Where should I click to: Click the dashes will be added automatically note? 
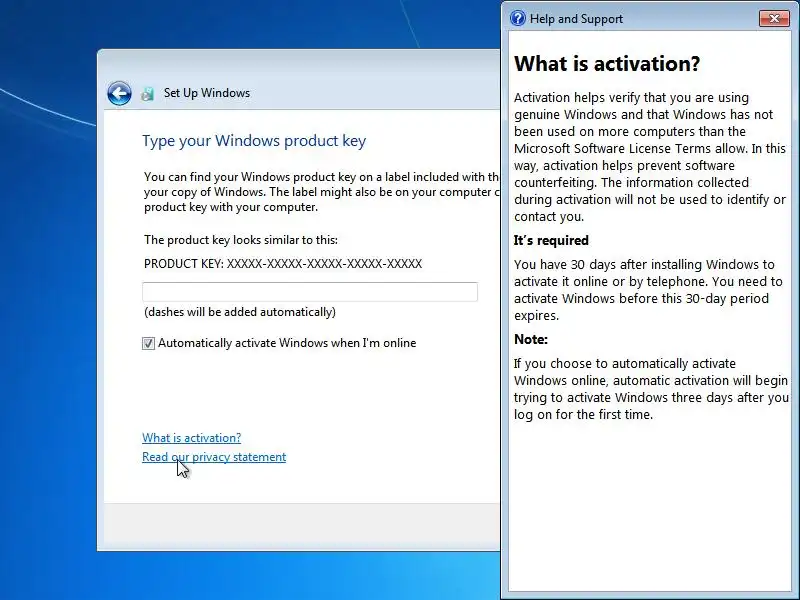(x=240, y=312)
